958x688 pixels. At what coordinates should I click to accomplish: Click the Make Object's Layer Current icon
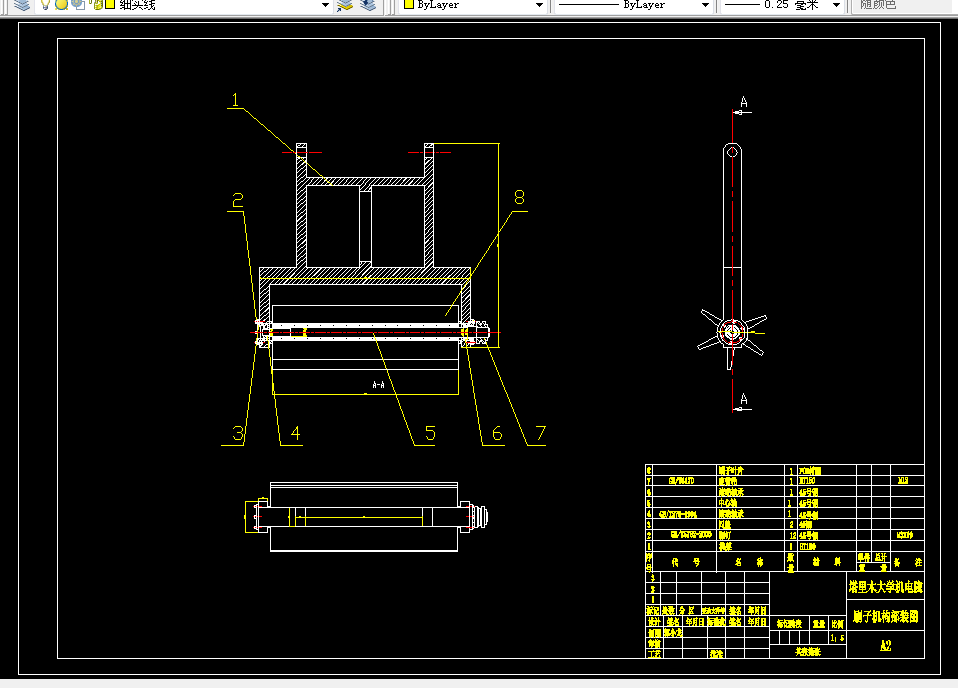point(345,5)
